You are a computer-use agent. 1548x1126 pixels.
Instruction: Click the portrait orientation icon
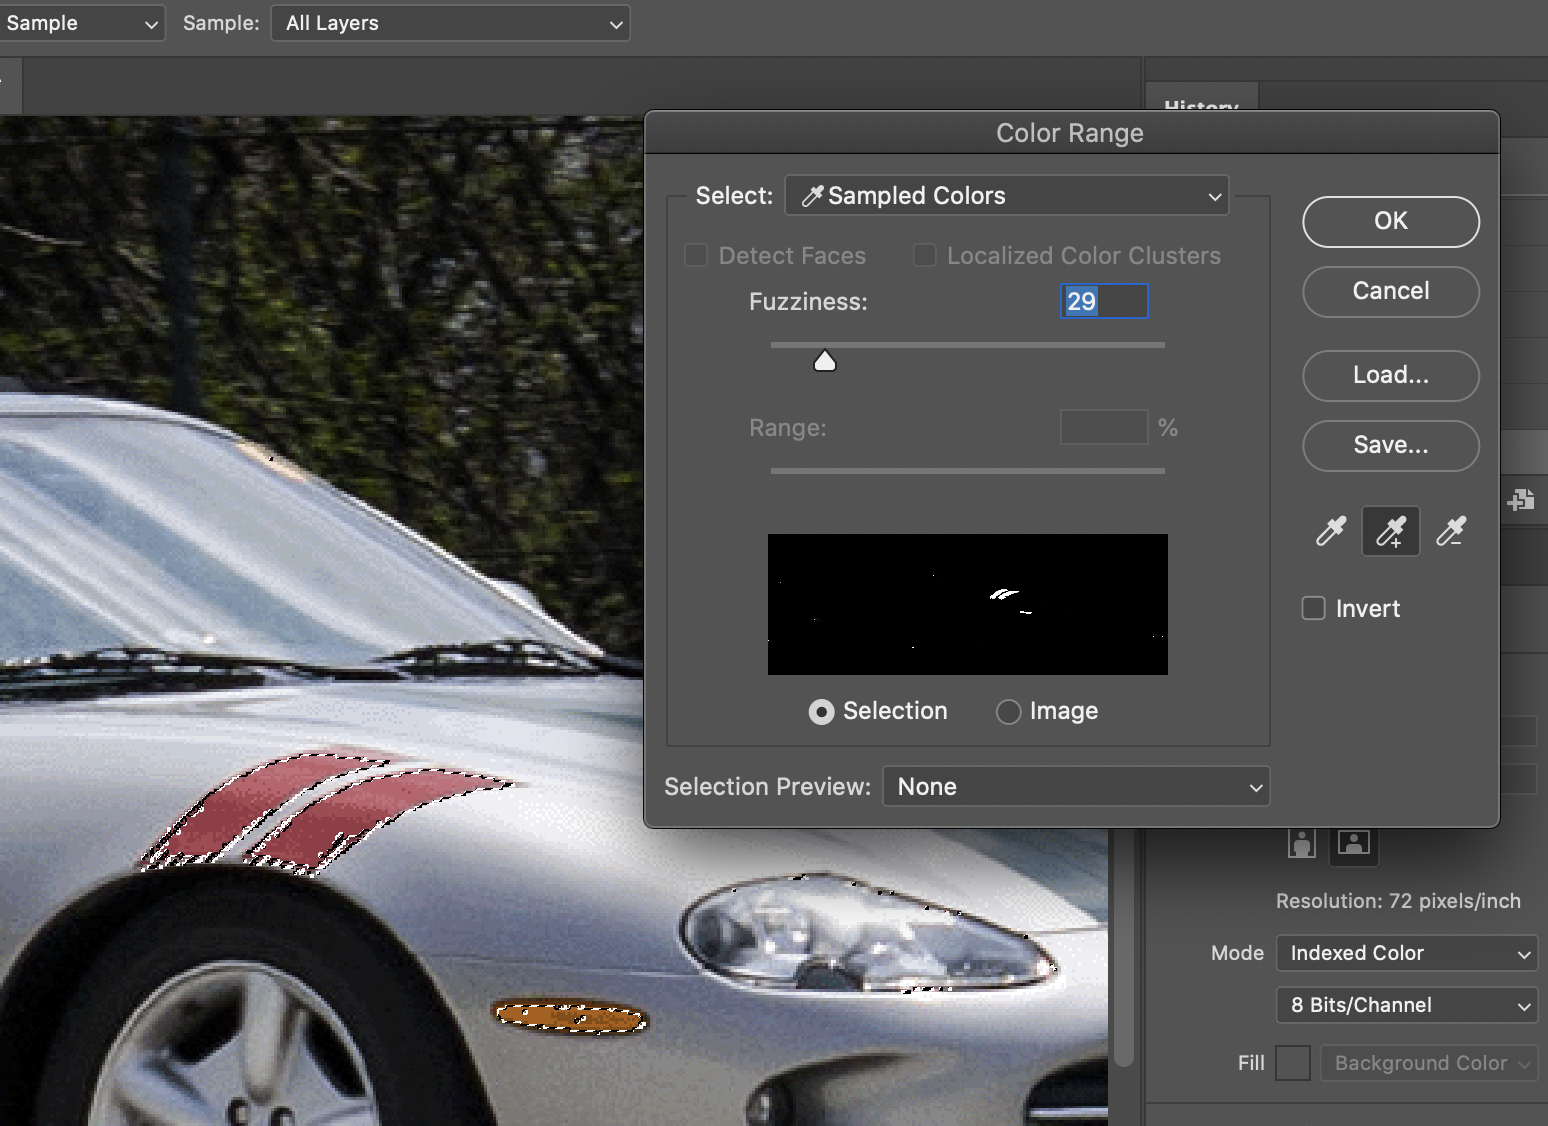click(1301, 844)
